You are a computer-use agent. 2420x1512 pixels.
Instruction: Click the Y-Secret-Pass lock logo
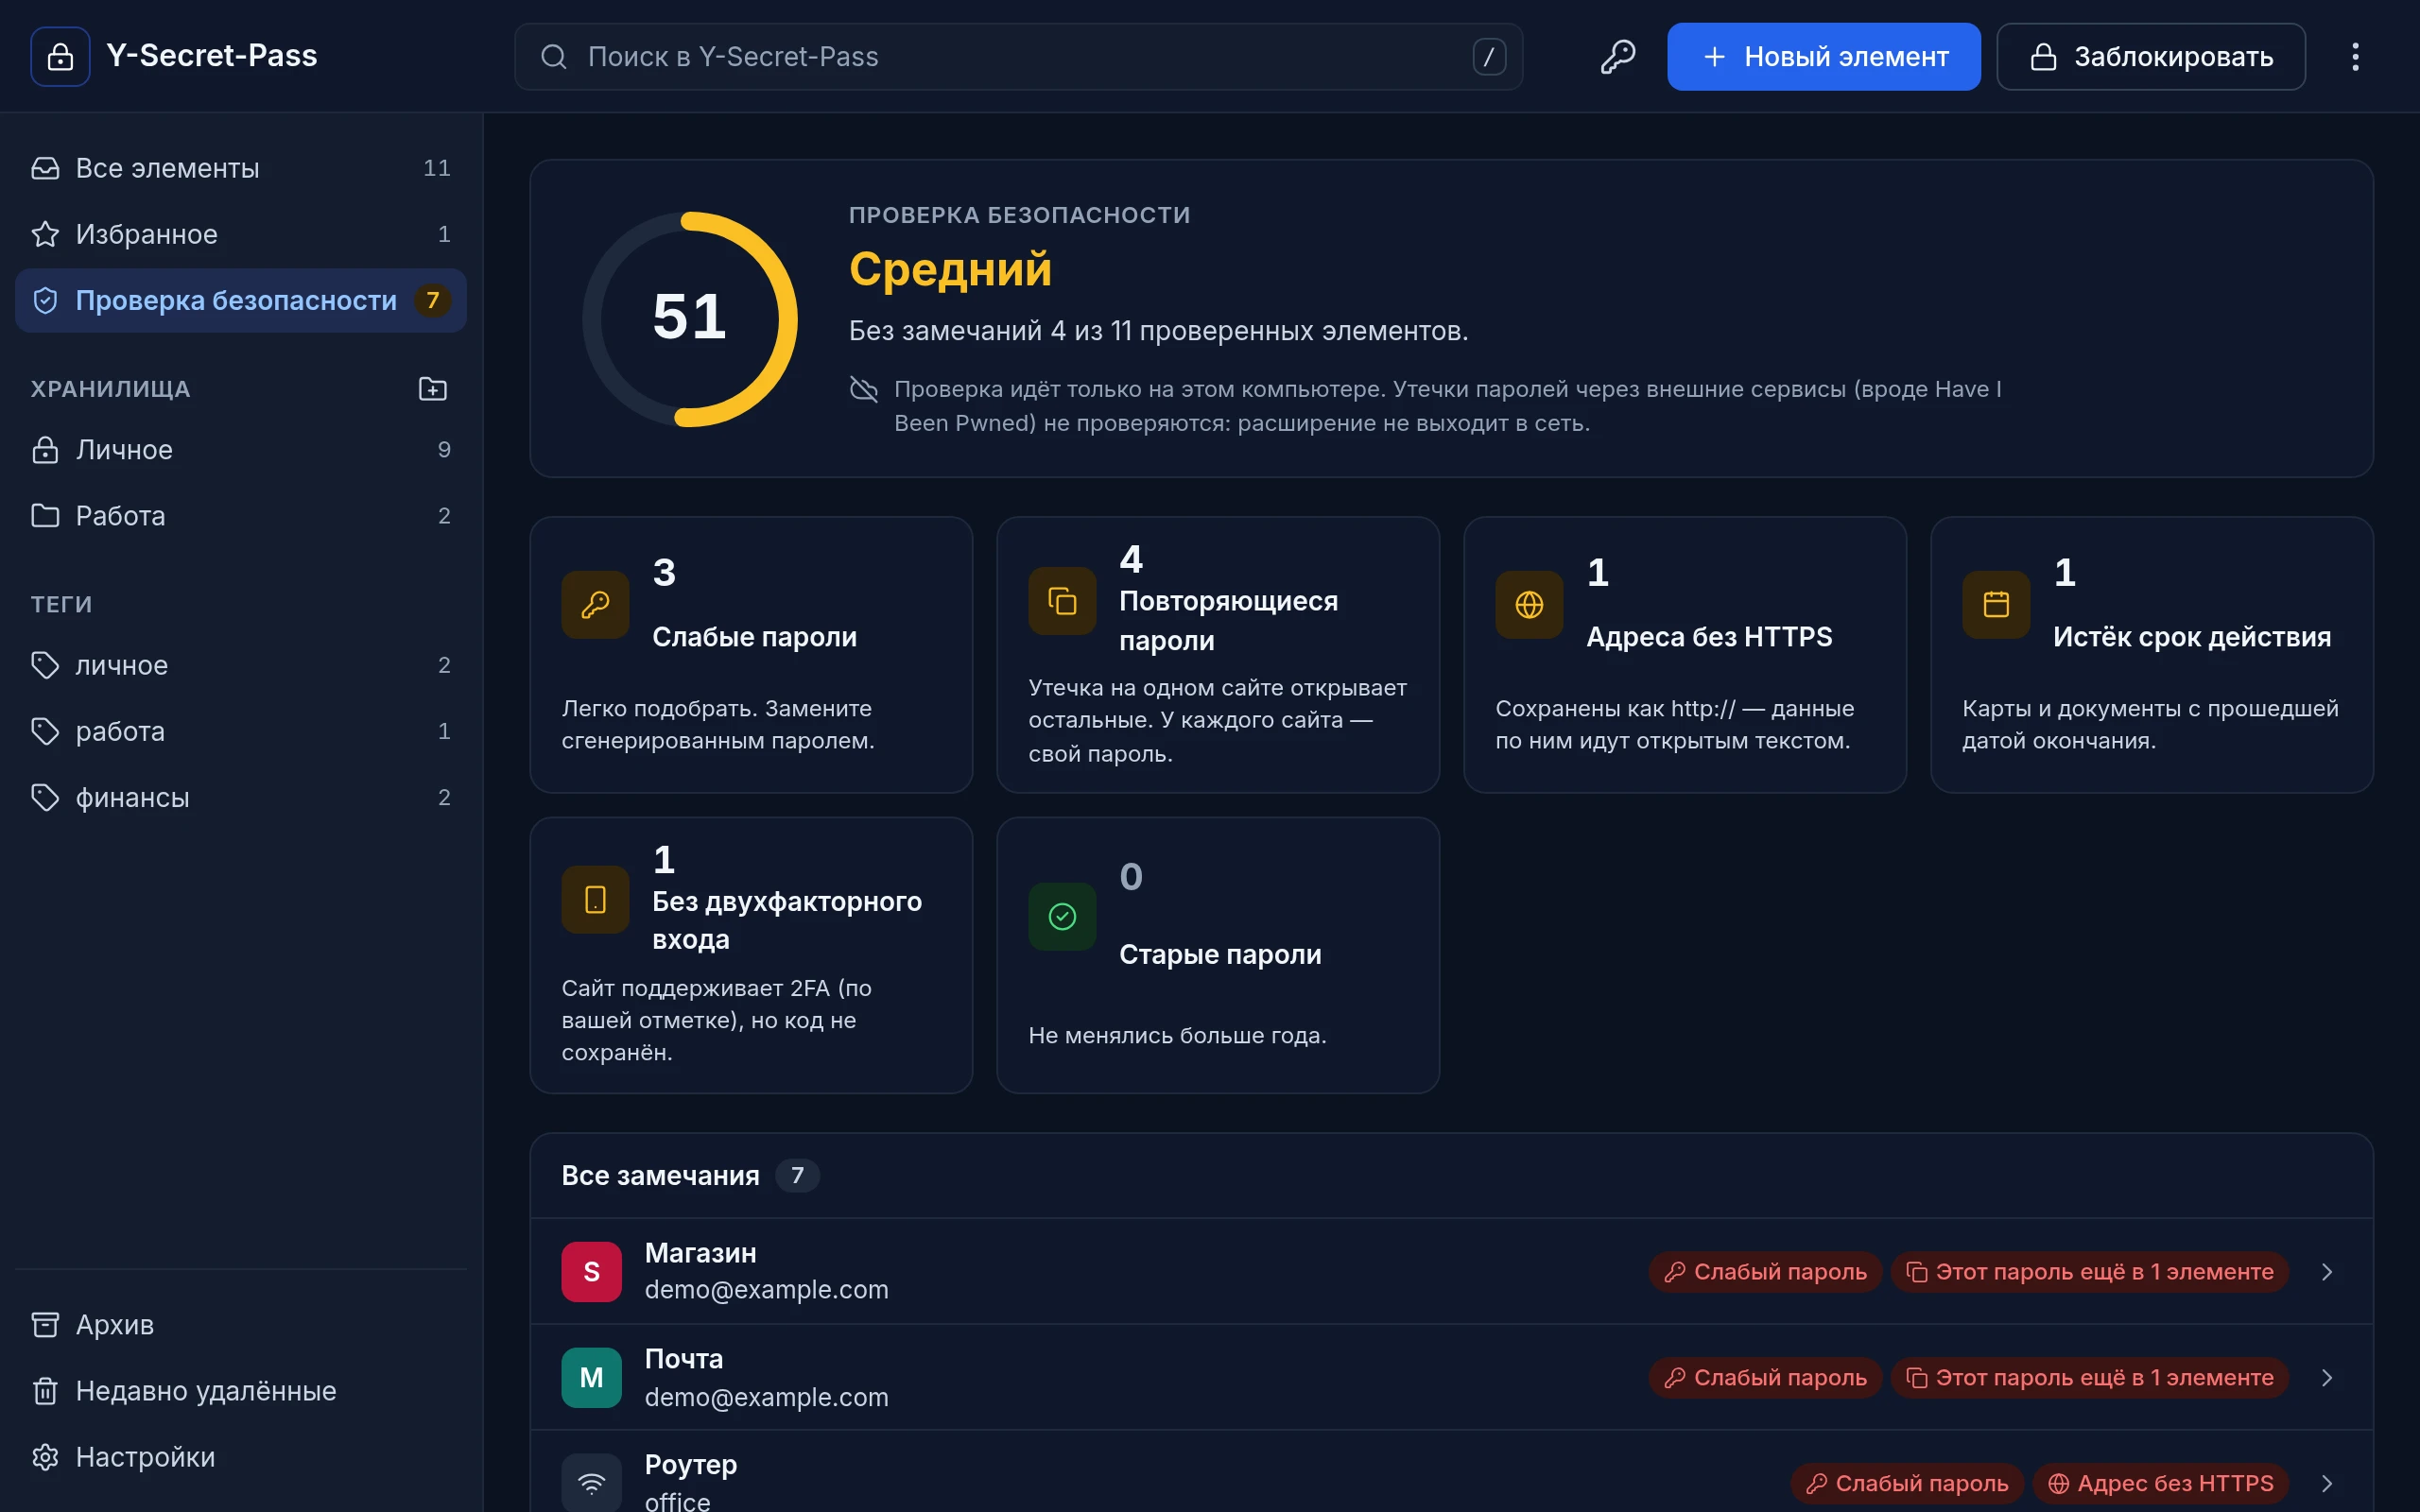tap(60, 57)
